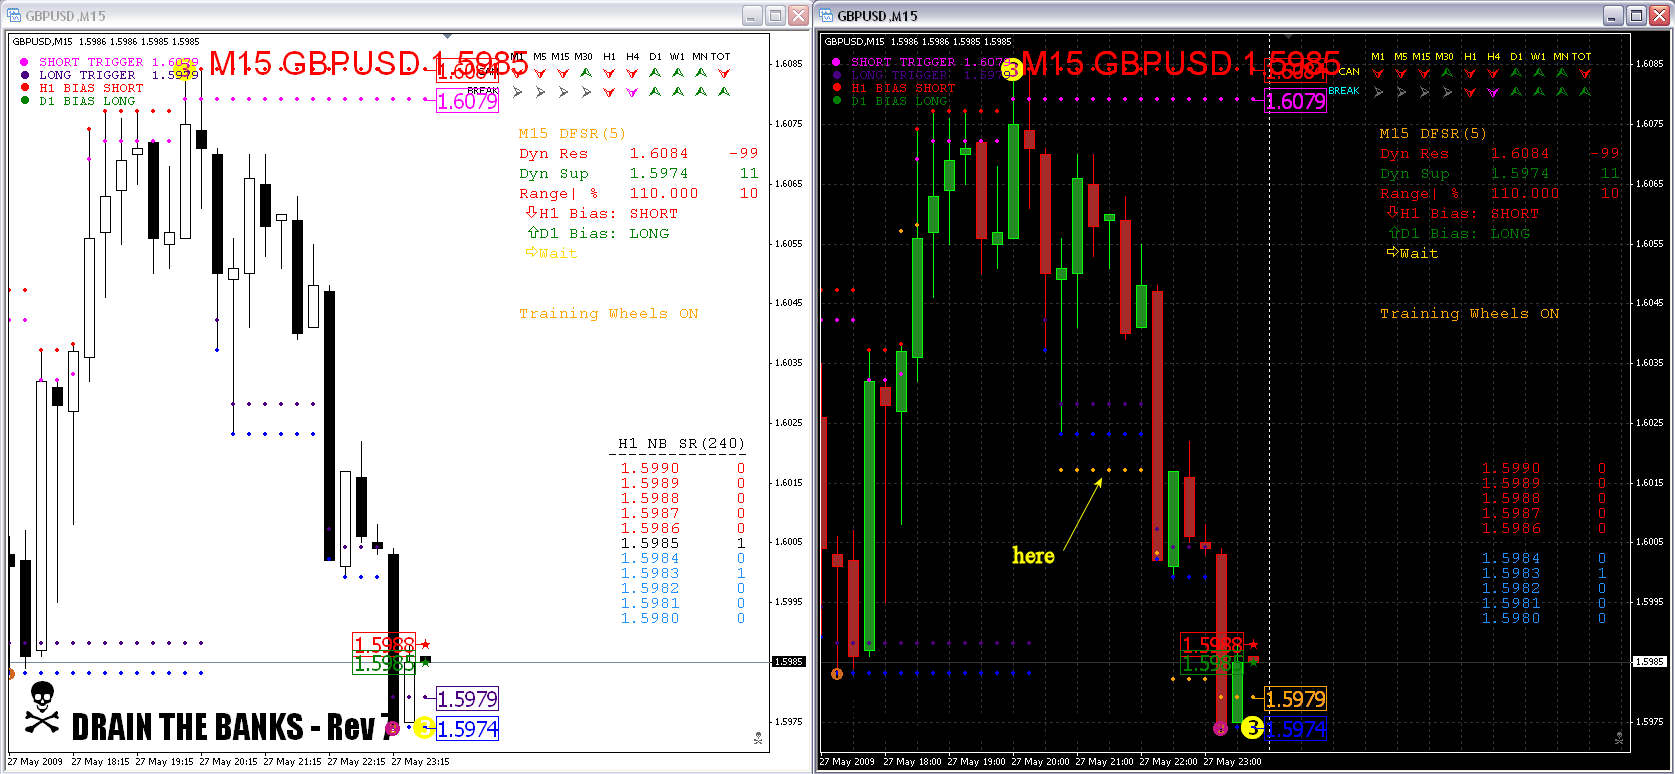Click the M1 timeframe label in the black chart
The width and height of the screenshot is (1675, 774).
pyautogui.click(x=1378, y=57)
